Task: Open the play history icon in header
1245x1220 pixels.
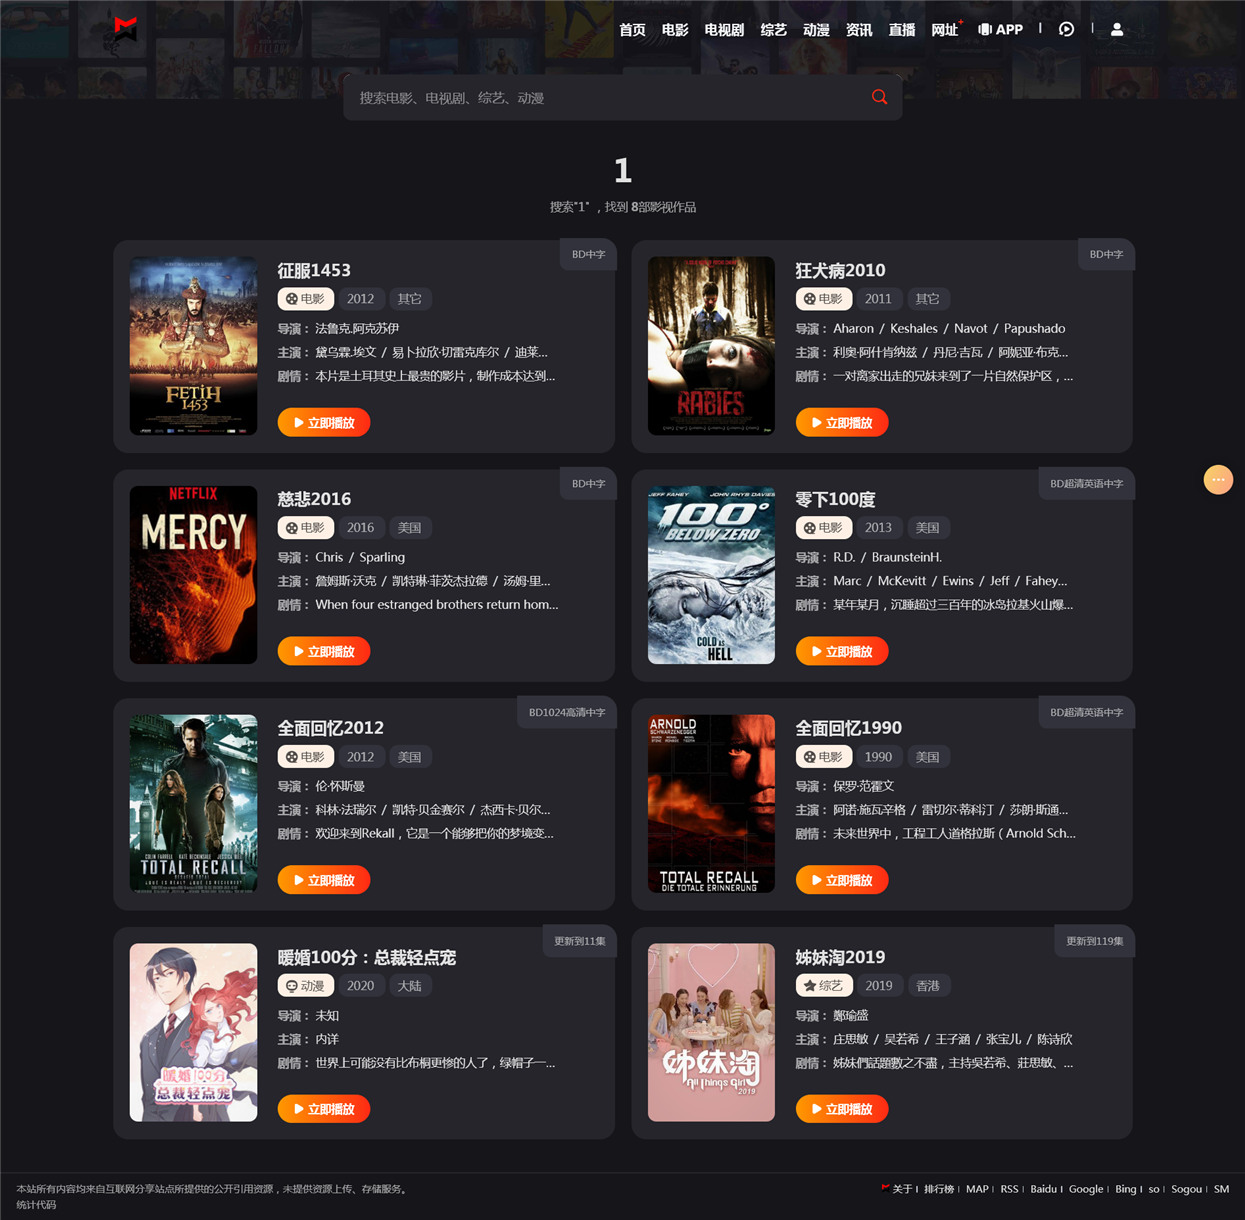Action: [1066, 29]
